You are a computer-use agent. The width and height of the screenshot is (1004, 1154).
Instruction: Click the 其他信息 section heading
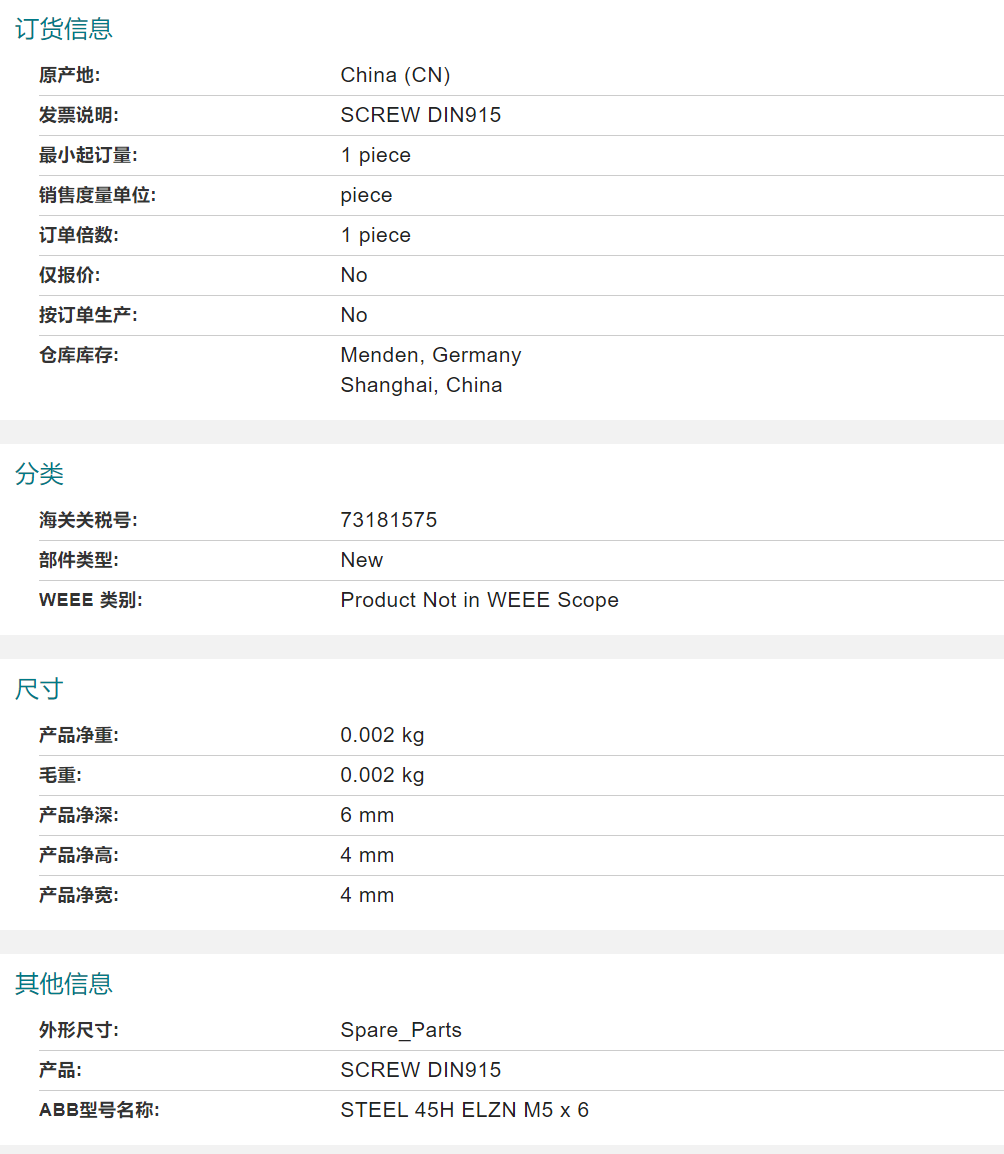63,984
